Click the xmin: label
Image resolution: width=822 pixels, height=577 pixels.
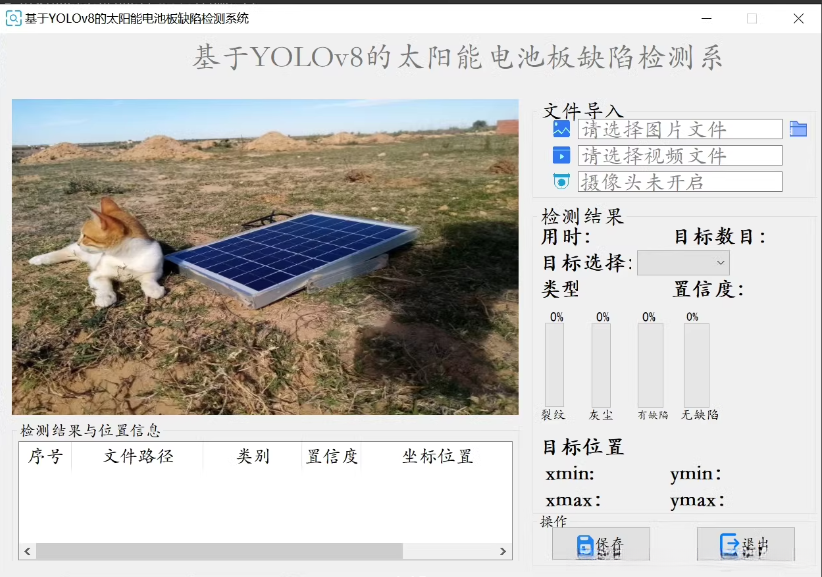[570, 474]
